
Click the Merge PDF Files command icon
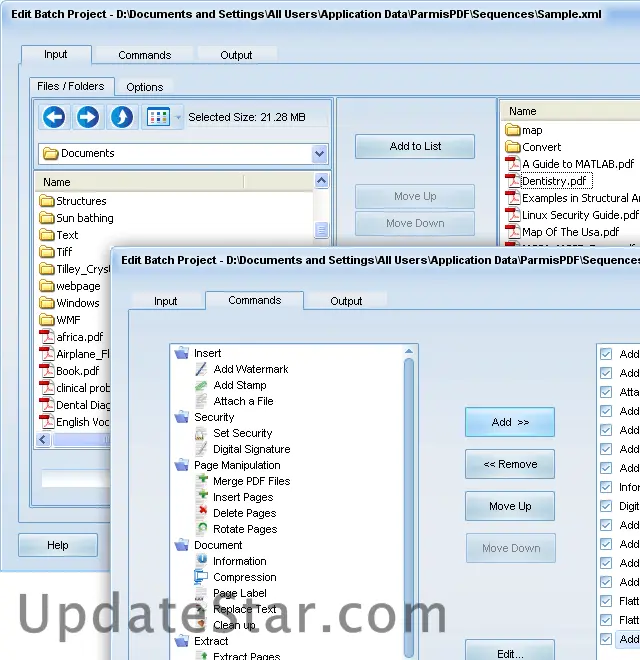pyautogui.click(x=203, y=480)
